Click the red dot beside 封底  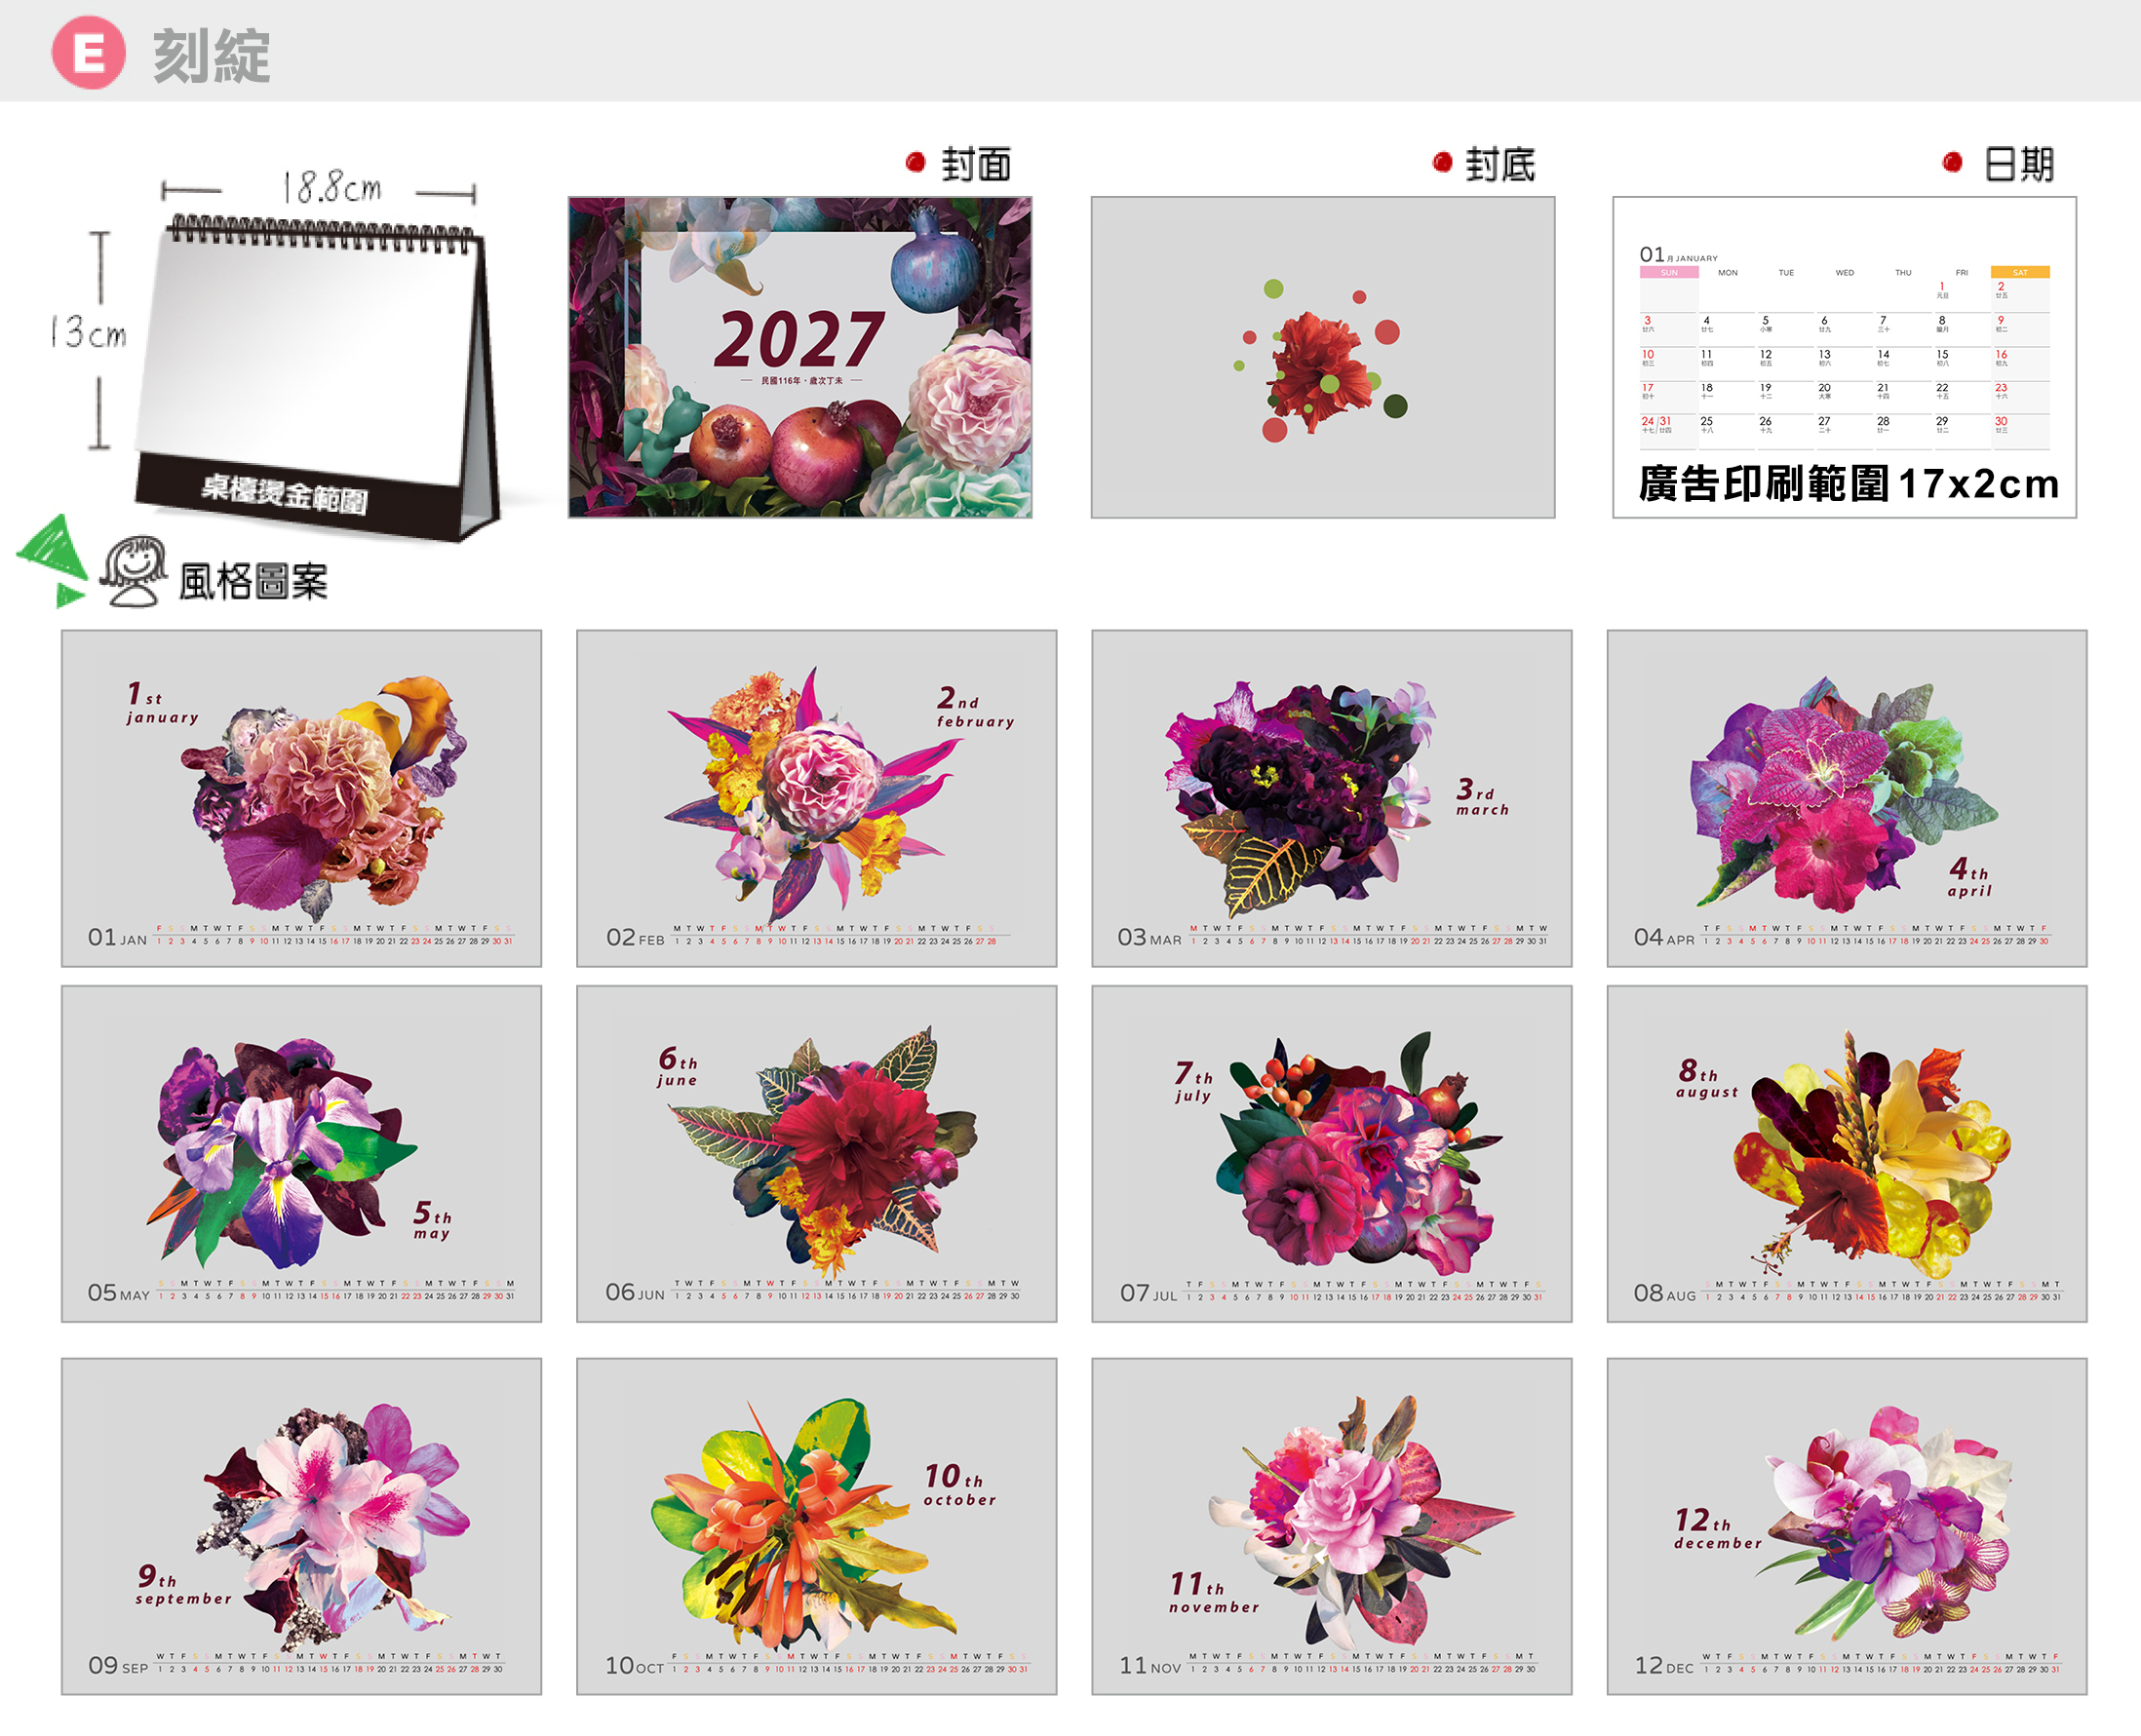coord(1442,162)
